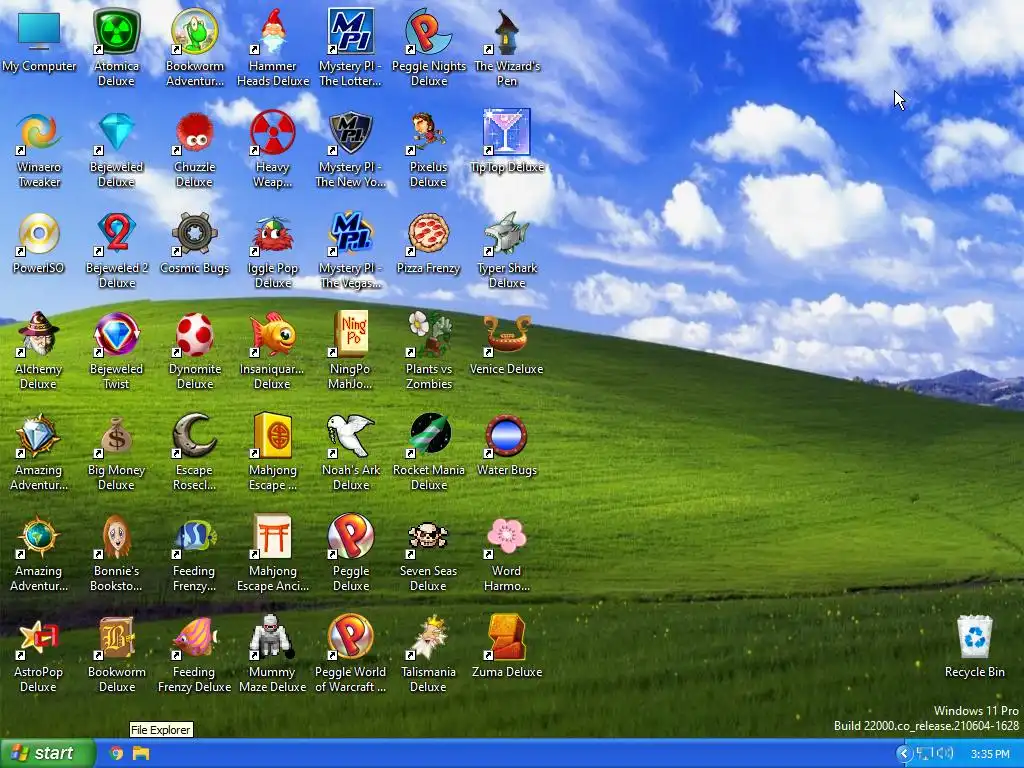Click Feeding Frenzy blue fish icon
The width and height of the screenshot is (1024, 768).
click(195, 537)
